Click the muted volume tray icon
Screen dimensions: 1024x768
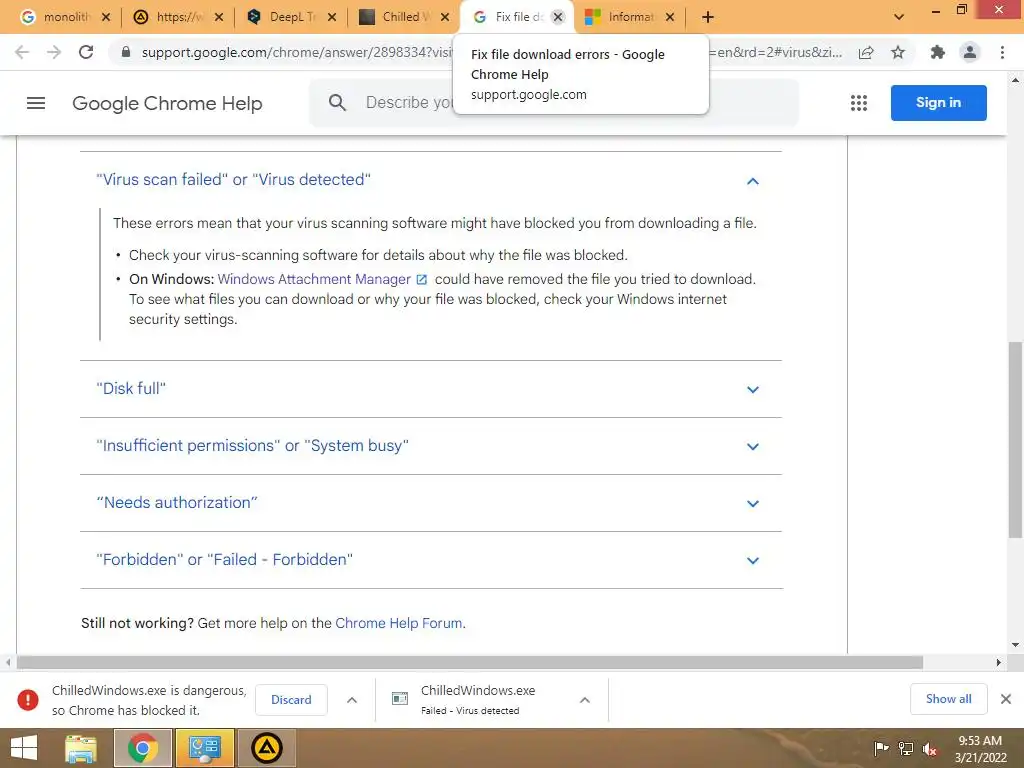[930, 749]
